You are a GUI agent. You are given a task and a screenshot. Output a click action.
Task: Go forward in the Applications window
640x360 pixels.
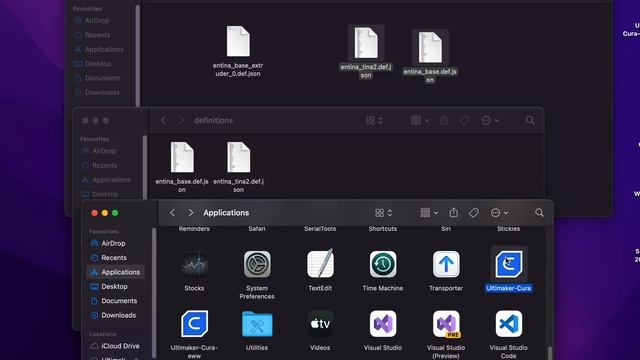coord(191,213)
